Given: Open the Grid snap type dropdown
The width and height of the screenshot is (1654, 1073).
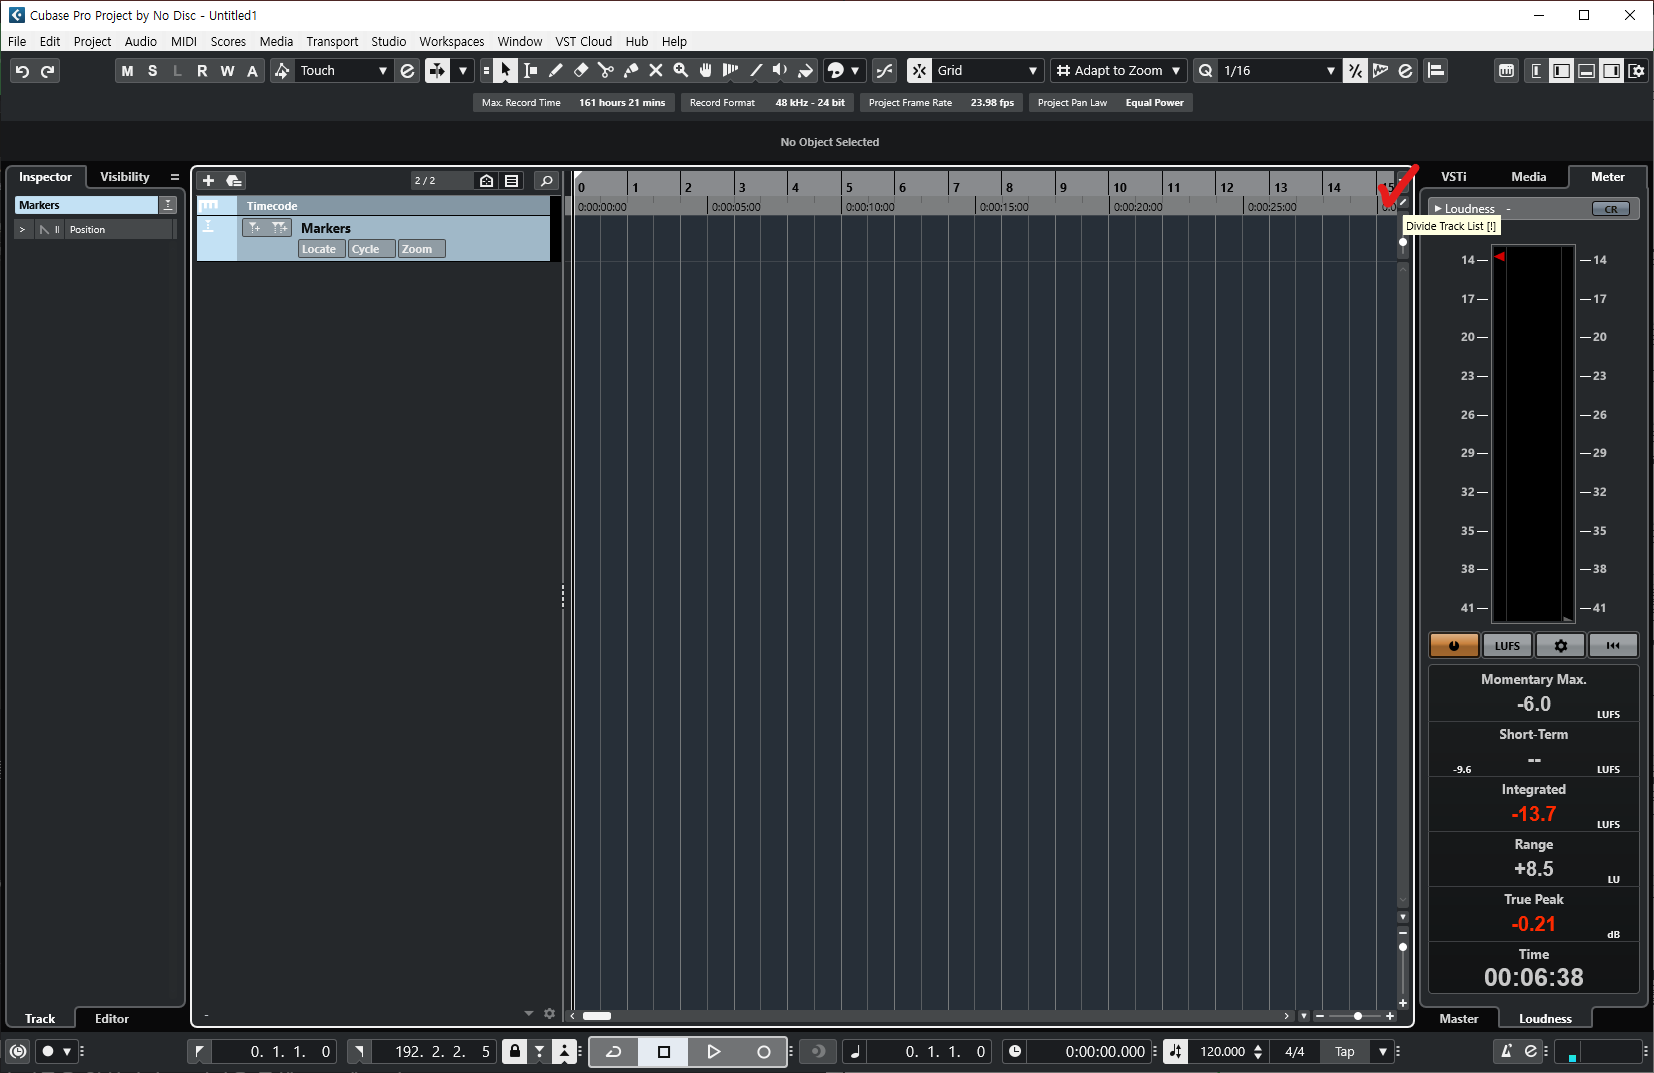Looking at the screenshot, I should [988, 71].
